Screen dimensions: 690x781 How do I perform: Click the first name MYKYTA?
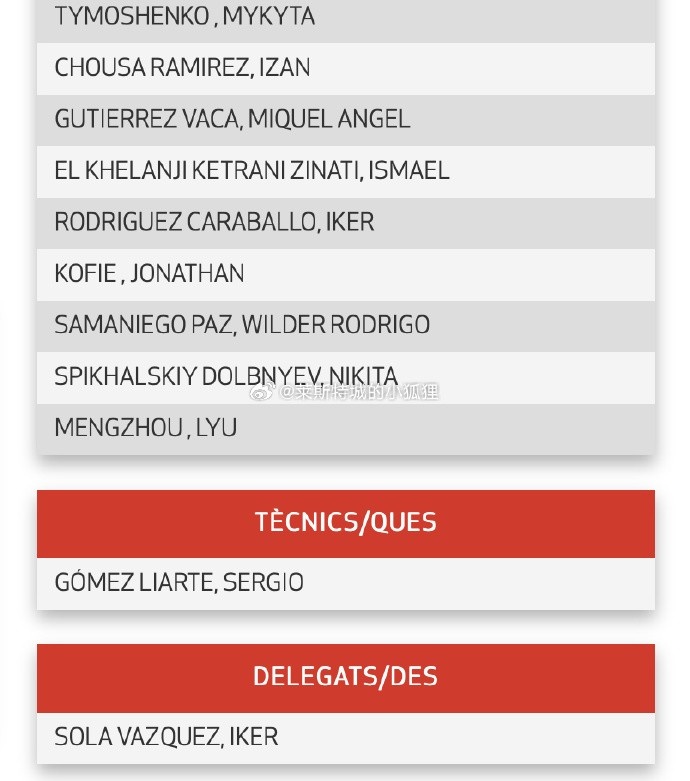268,17
